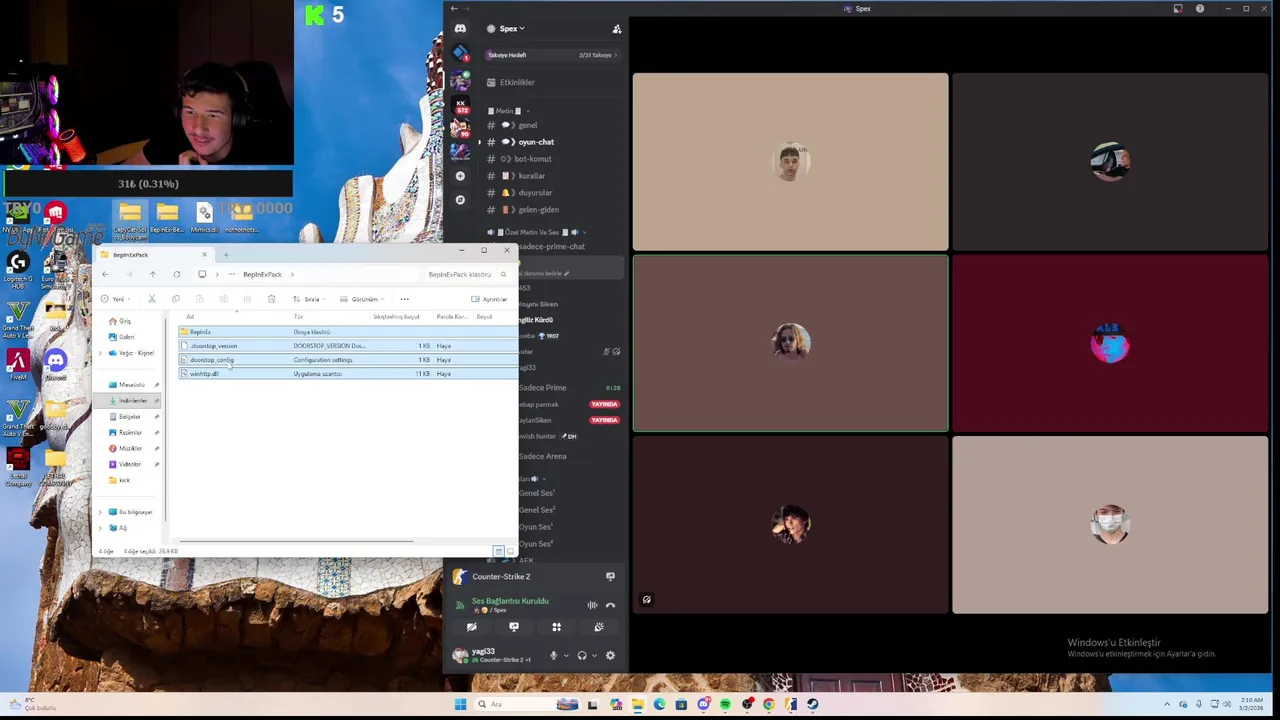This screenshot has height=720, width=1280.
Task: Open the Yeni new item dropdown
Action: (x=115, y=299)
